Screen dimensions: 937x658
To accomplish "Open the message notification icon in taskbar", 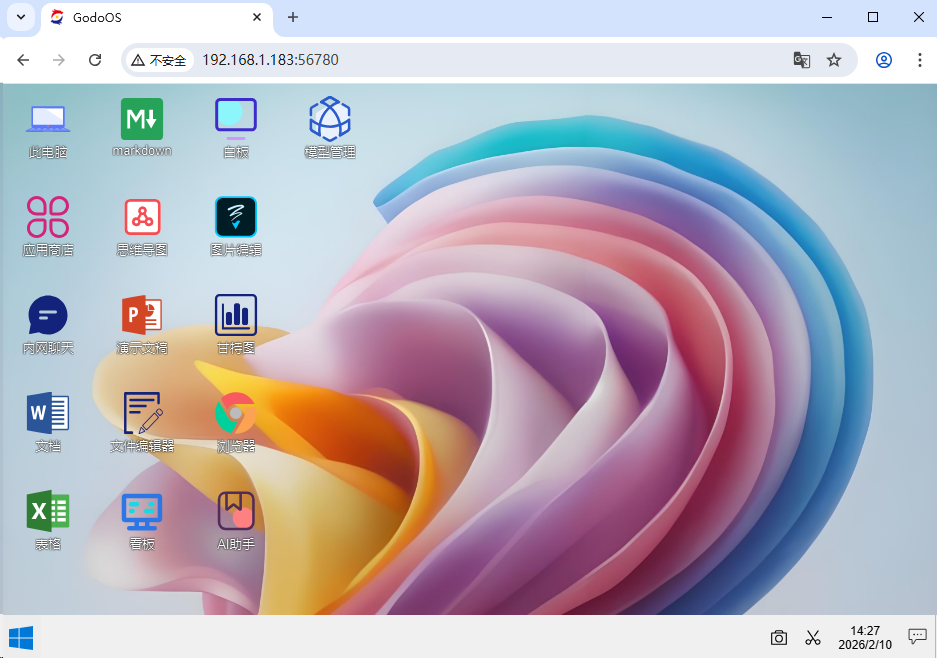I will pos(917,636).
